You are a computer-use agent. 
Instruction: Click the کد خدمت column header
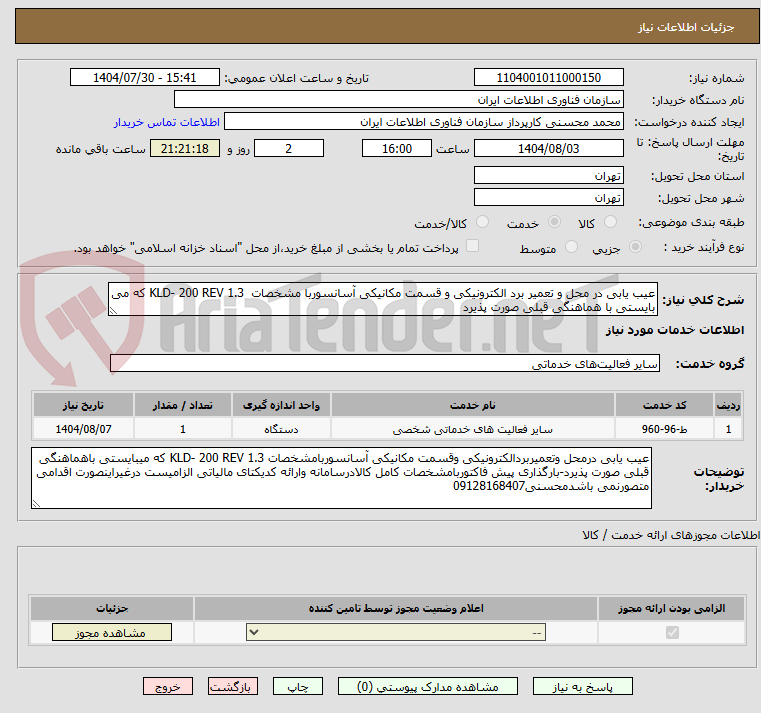(x=664, y=405)
